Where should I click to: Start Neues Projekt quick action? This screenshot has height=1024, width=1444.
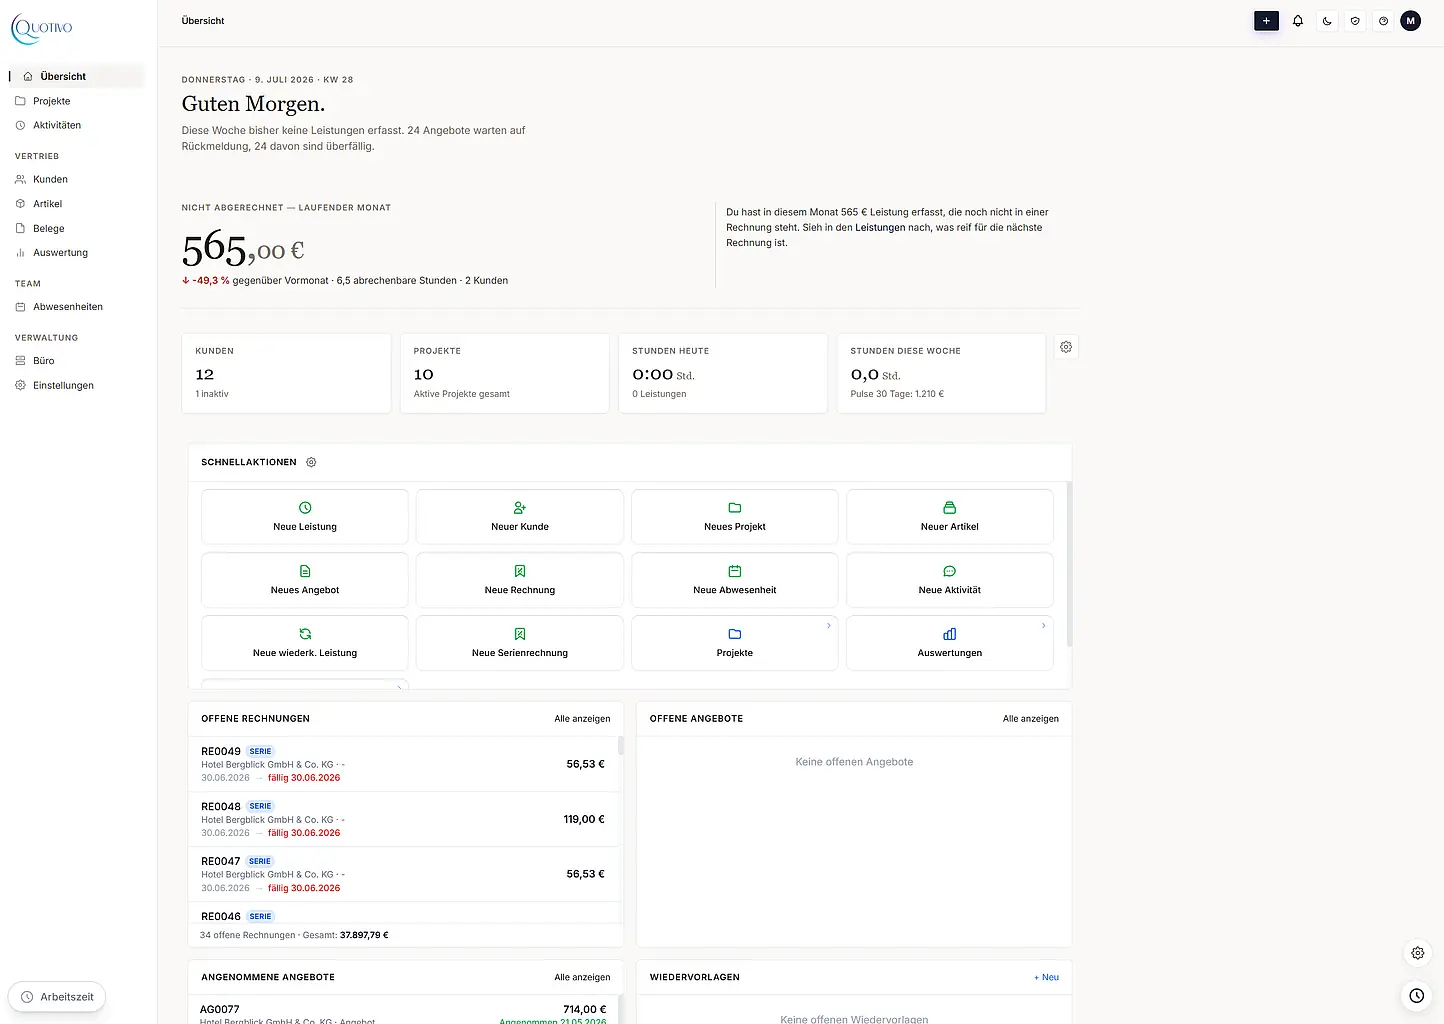tap(735, 516)
